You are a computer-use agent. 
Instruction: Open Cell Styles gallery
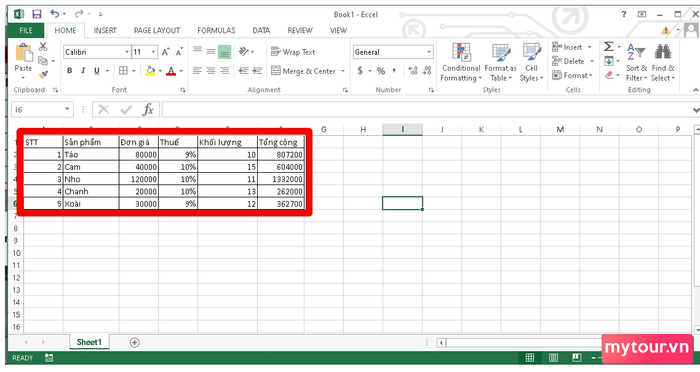click(531, 63)
